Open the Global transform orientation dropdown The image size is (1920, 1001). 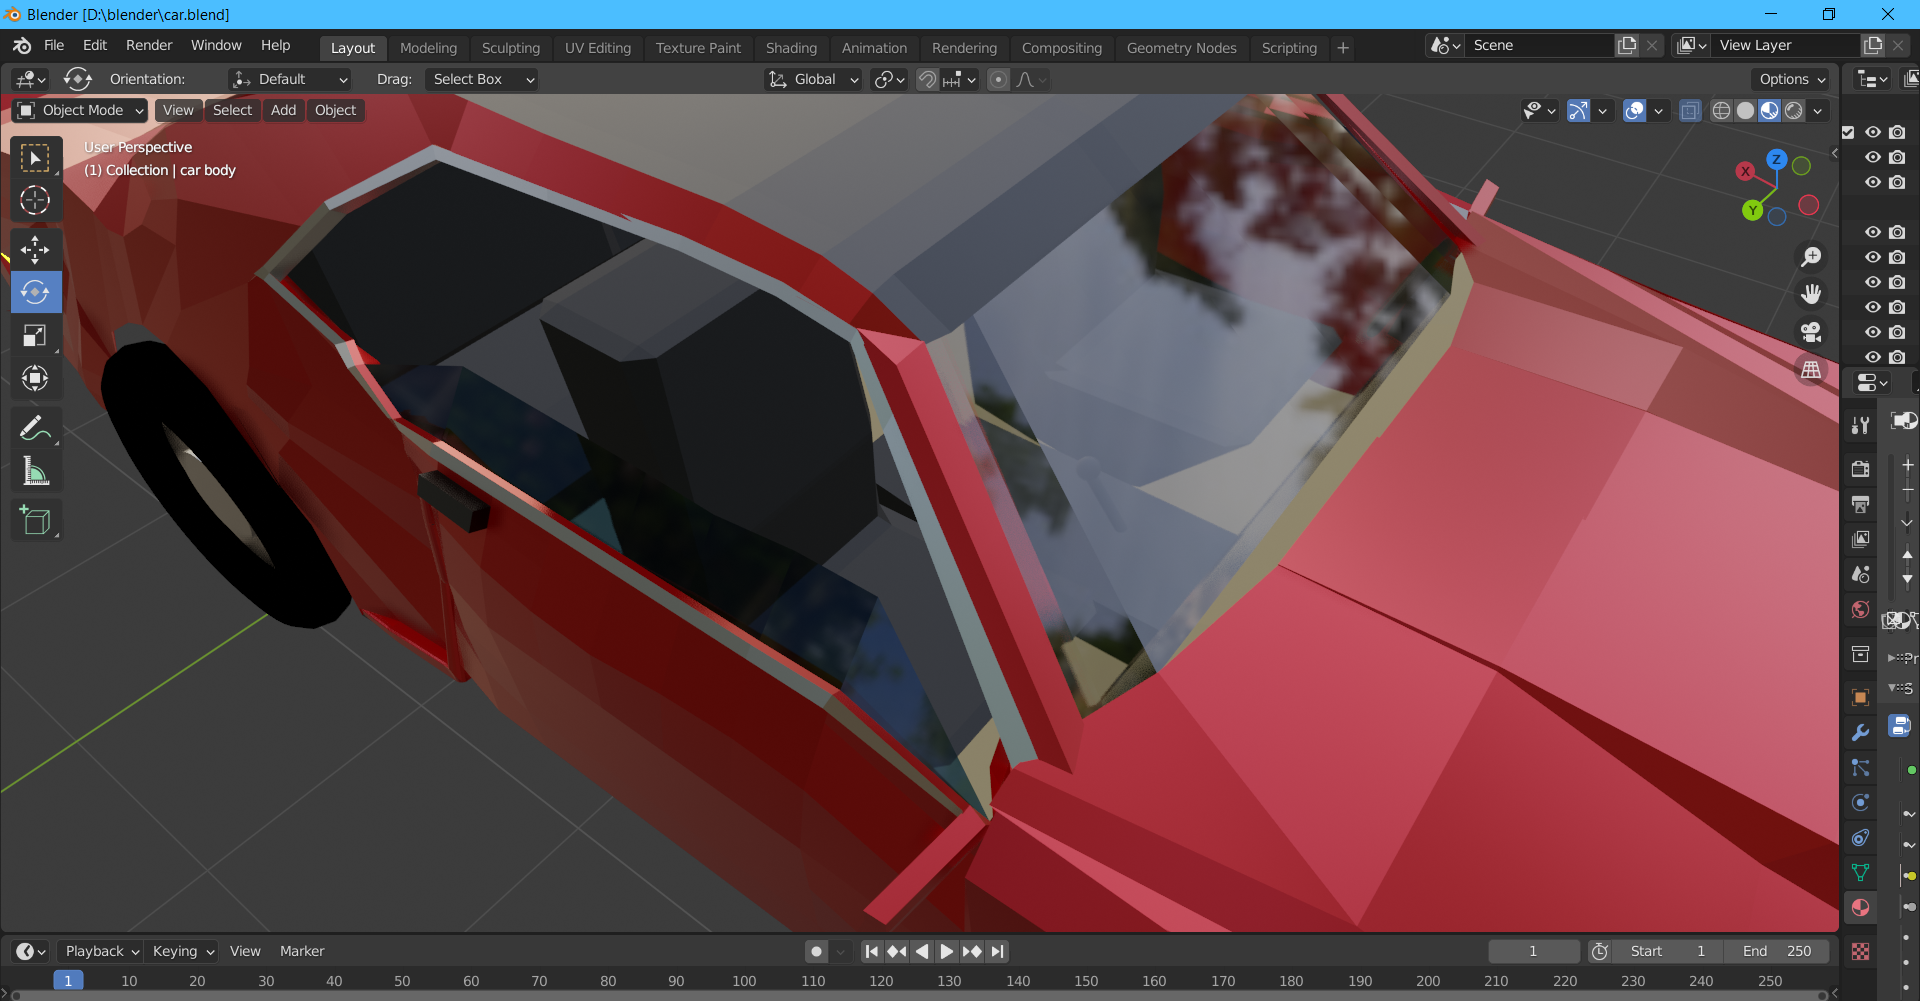(x=814, y=80)
